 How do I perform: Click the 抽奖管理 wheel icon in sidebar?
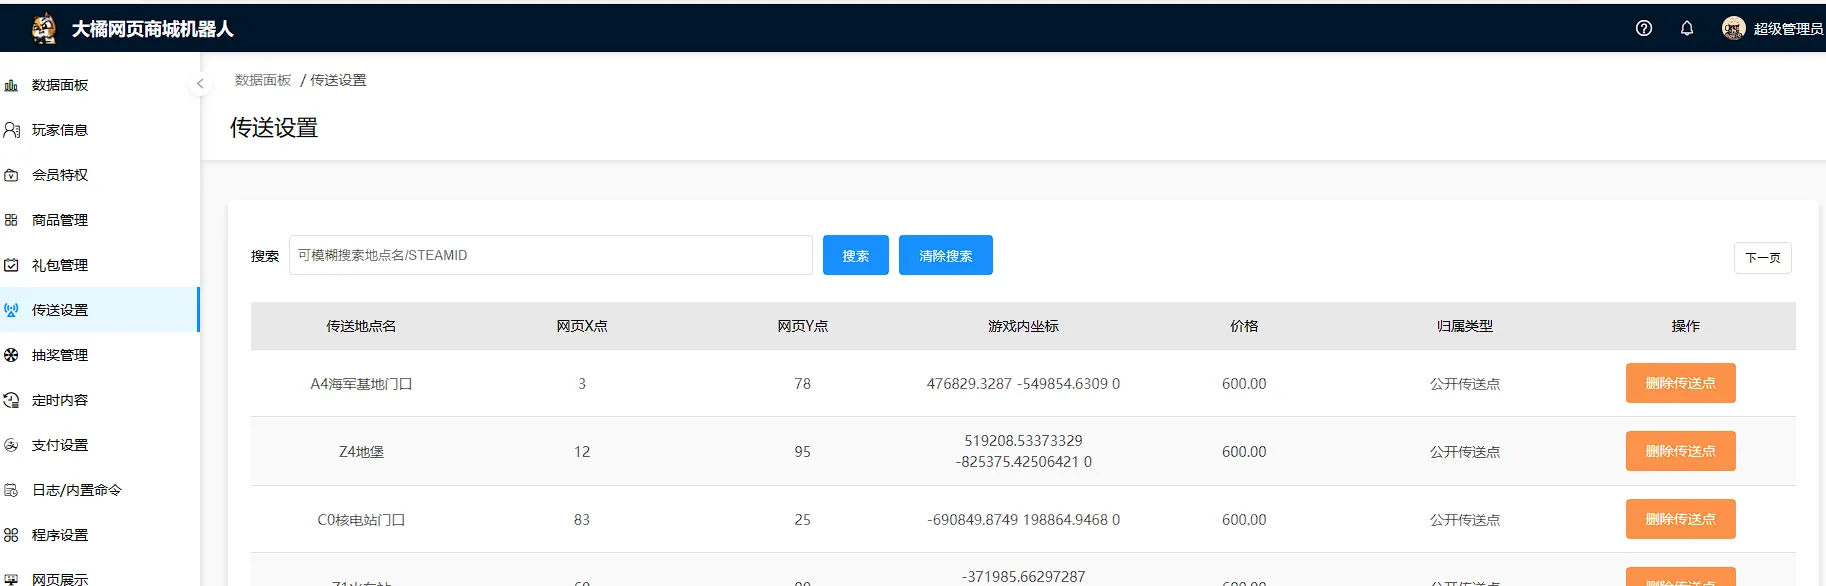point(11,355)
